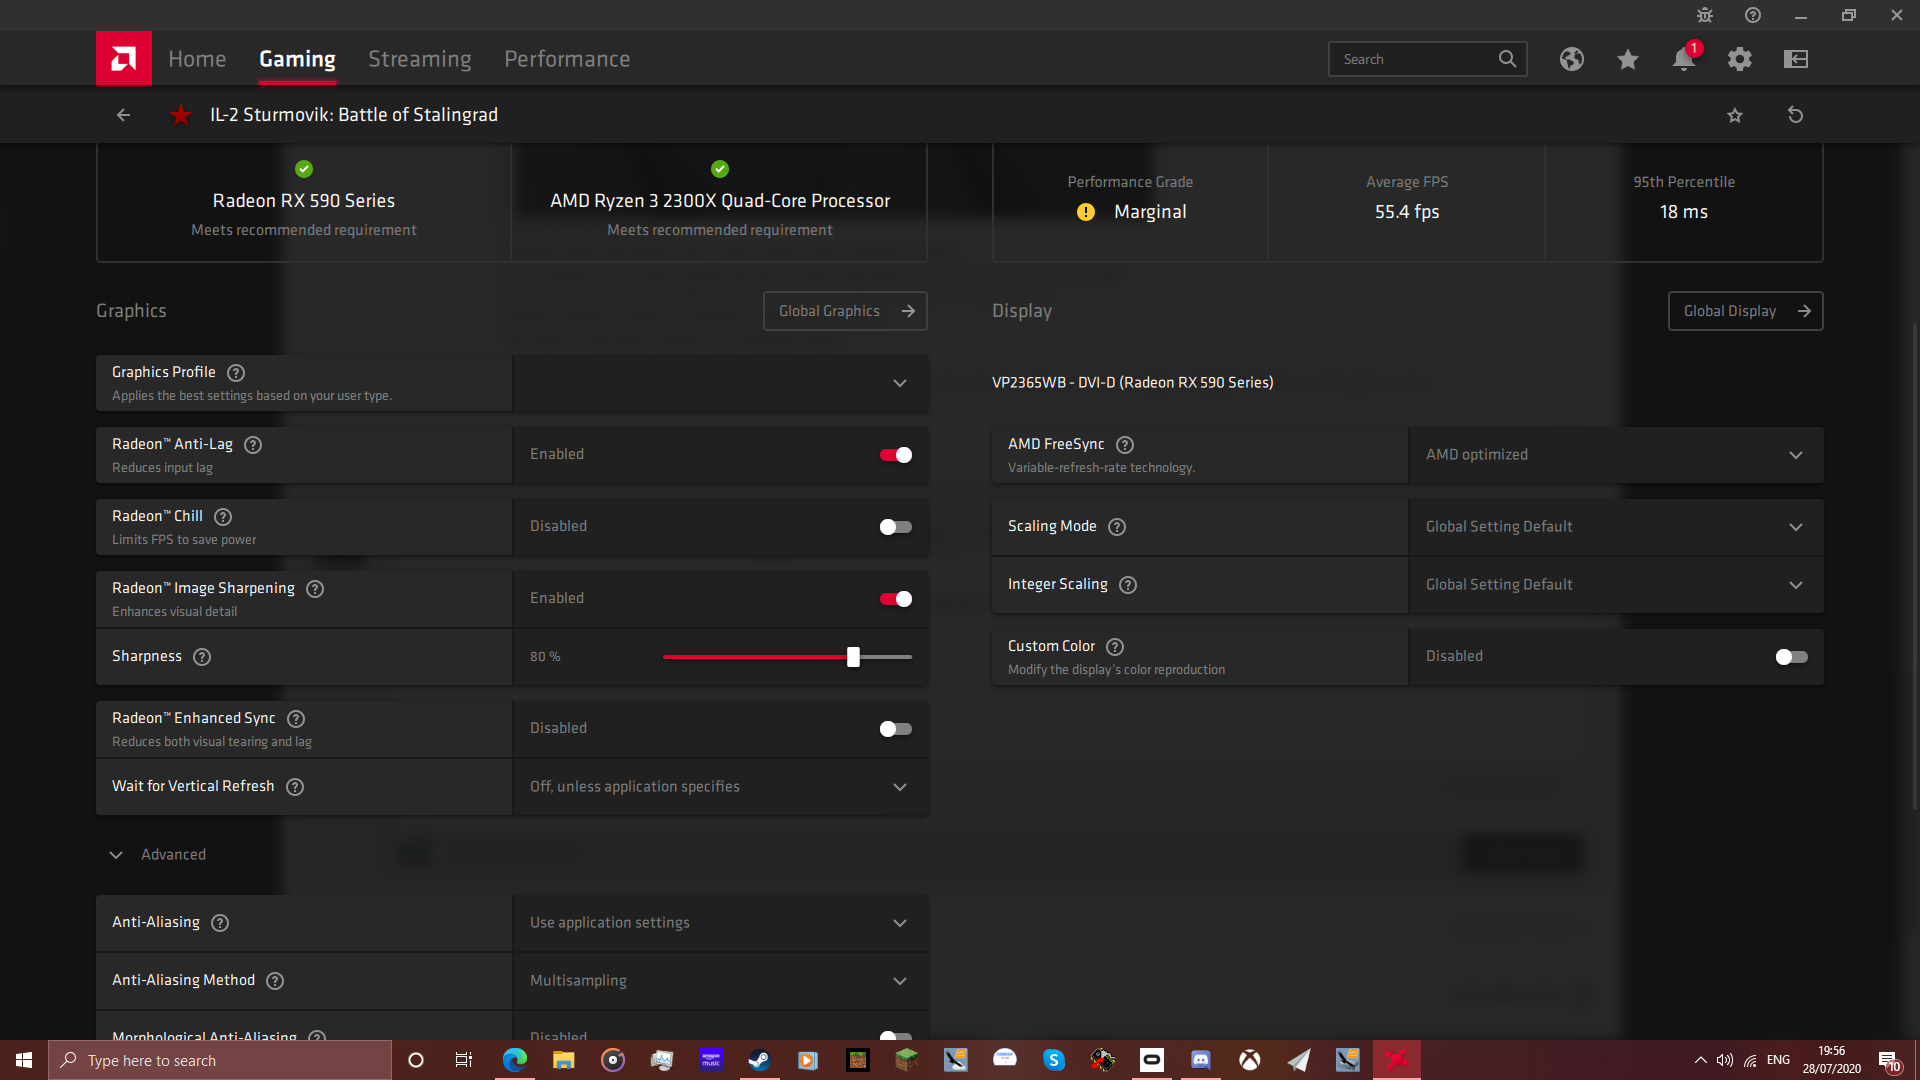
Task: Click the bug report icon in title bar
Action: [1705, 15]
